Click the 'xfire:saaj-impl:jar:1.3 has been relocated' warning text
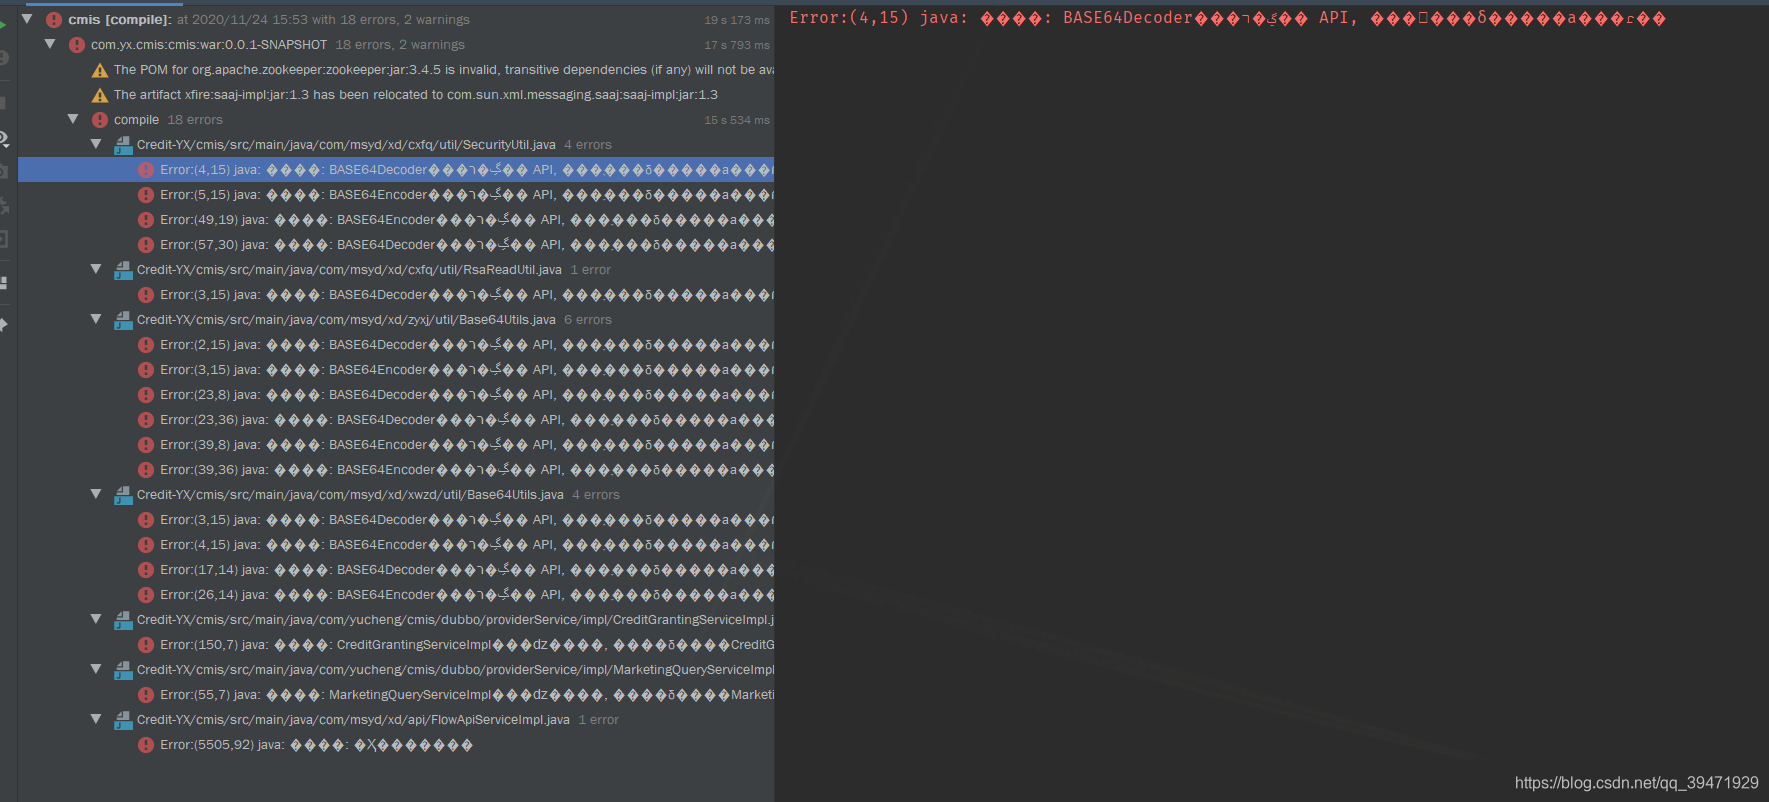1769x802 pixels. point(416,95)
